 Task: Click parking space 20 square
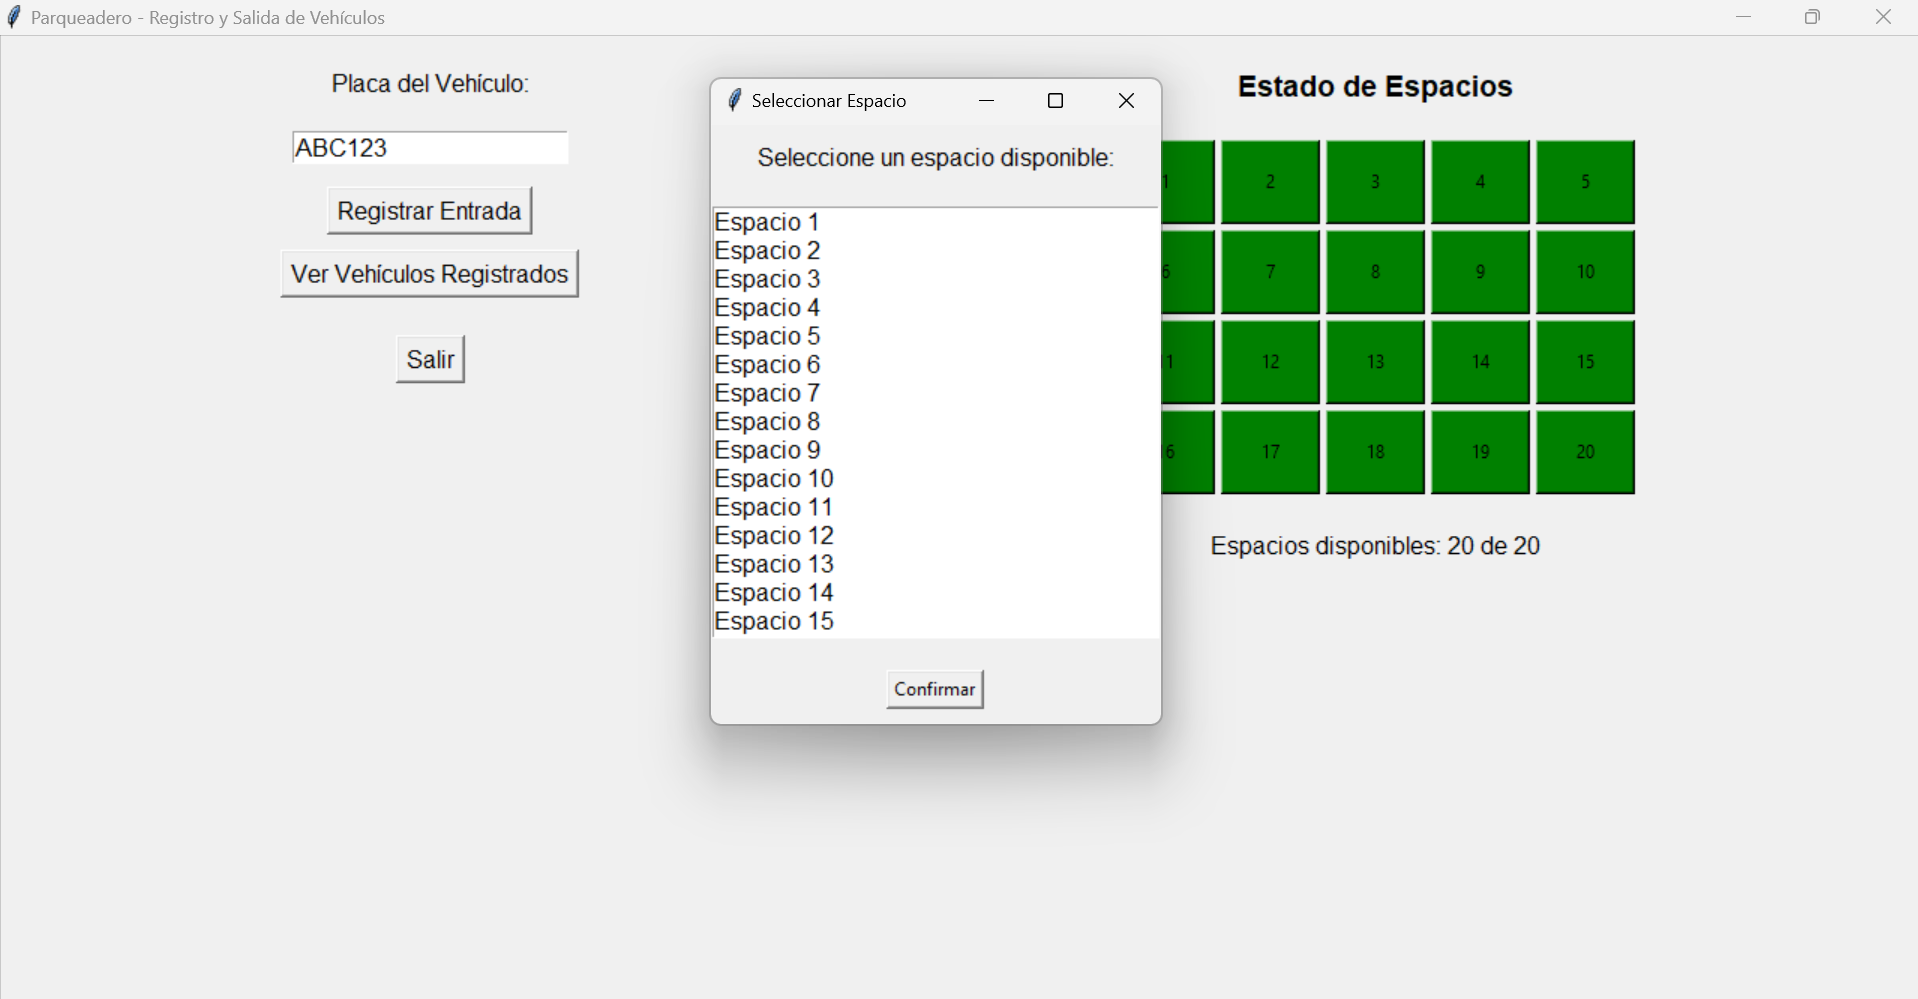point(1585,452)
